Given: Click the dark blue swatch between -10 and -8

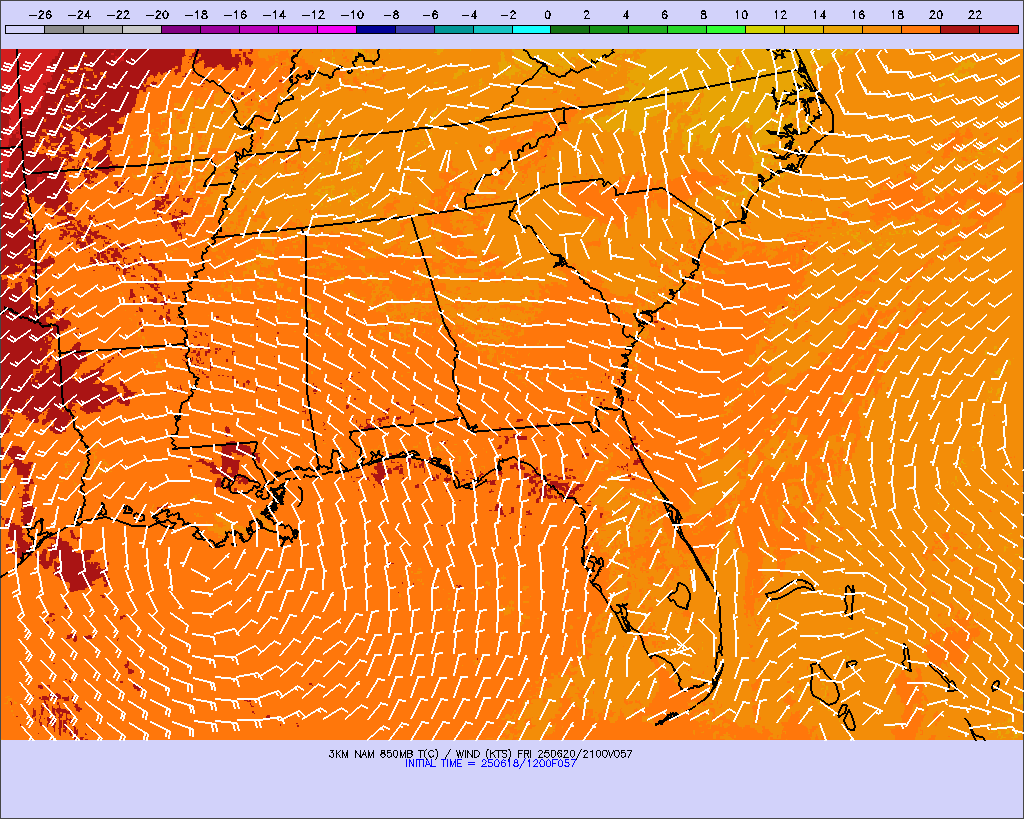Looking at the screenshot, I should pos(376,29).
